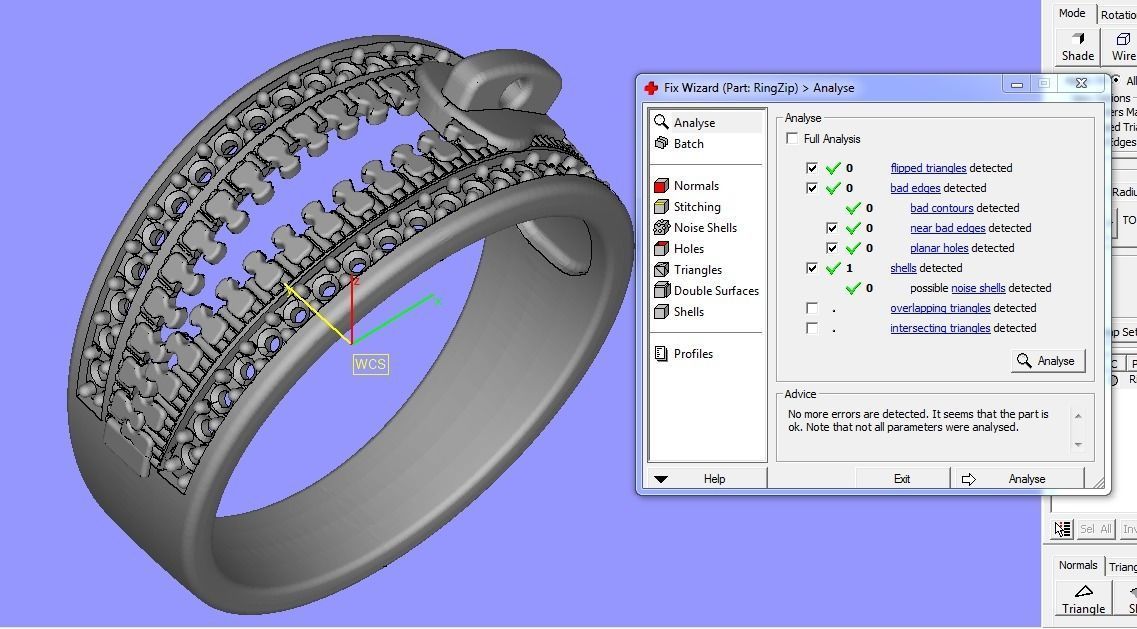Click the Sel All button
This screenshot has width=1137, height=629.
(x=1096, y=529)
